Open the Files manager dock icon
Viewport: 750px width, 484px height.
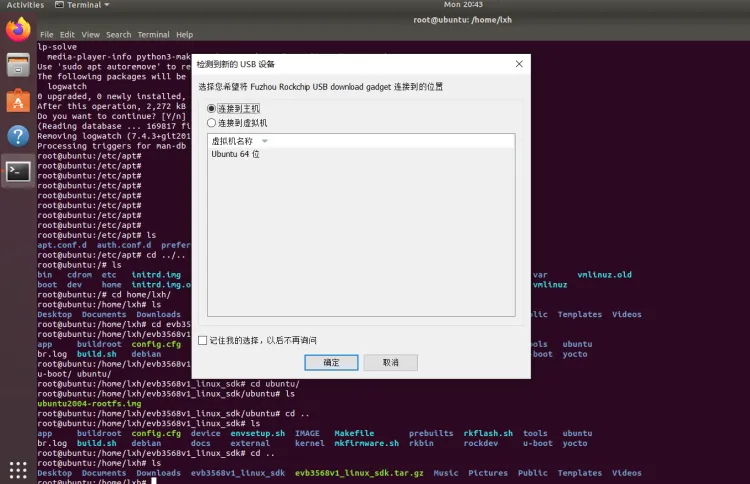18,65
